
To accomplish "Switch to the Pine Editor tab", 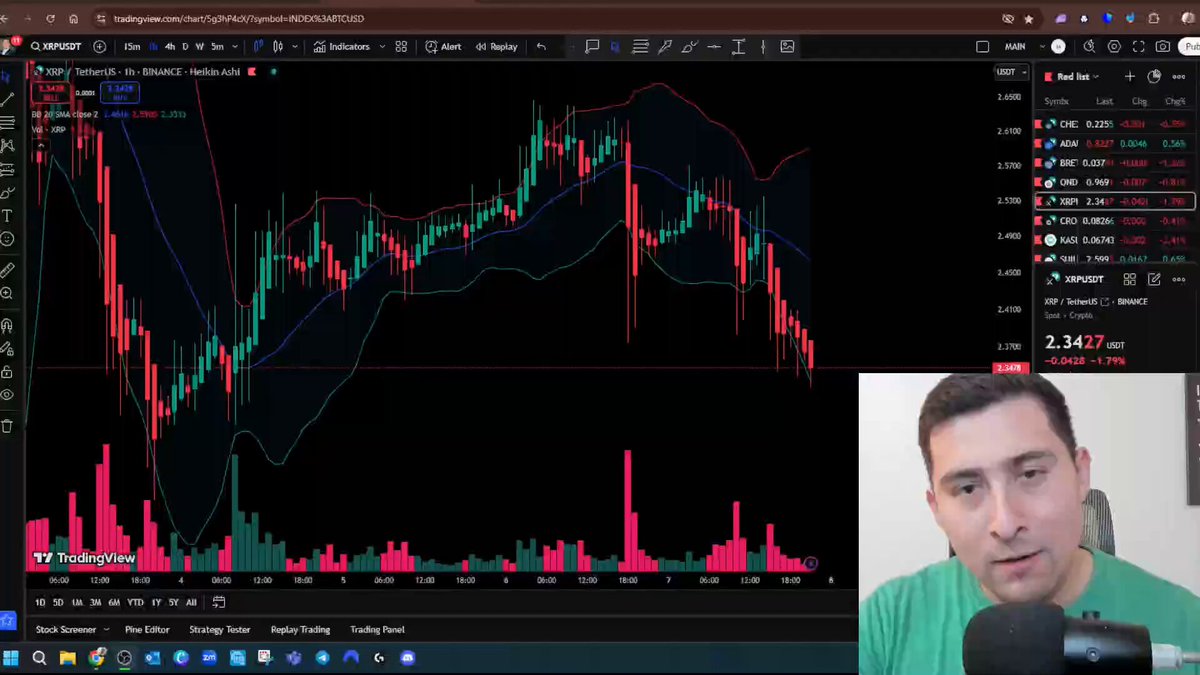I will tap(147, 629).
